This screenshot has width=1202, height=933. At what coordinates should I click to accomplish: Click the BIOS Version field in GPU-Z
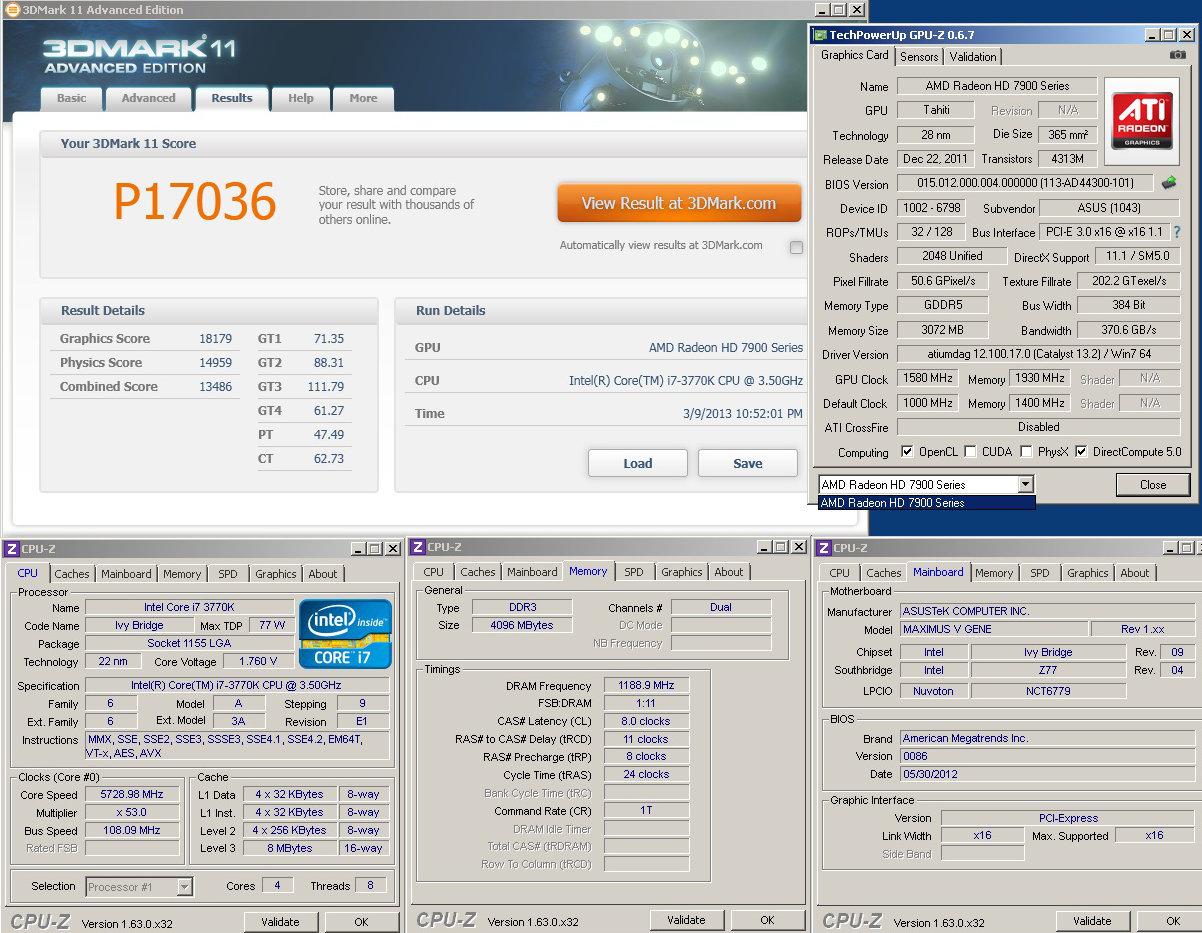1026,184
